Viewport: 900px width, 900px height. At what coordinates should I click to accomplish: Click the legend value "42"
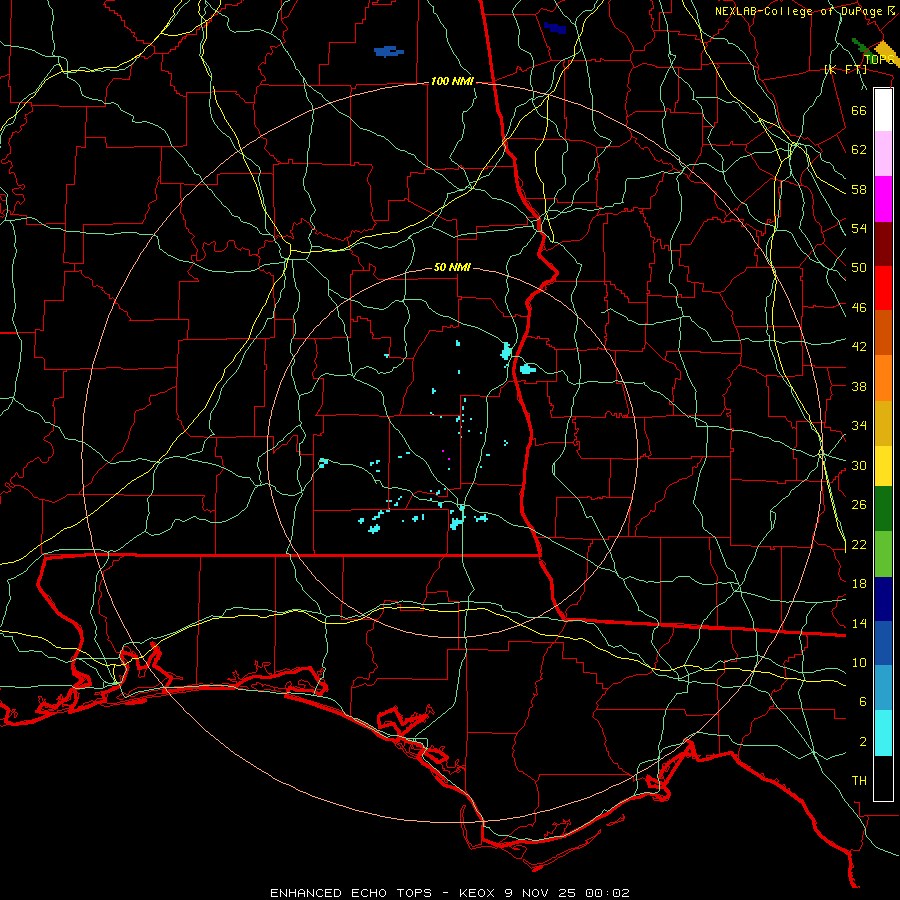tap(859, 347)
